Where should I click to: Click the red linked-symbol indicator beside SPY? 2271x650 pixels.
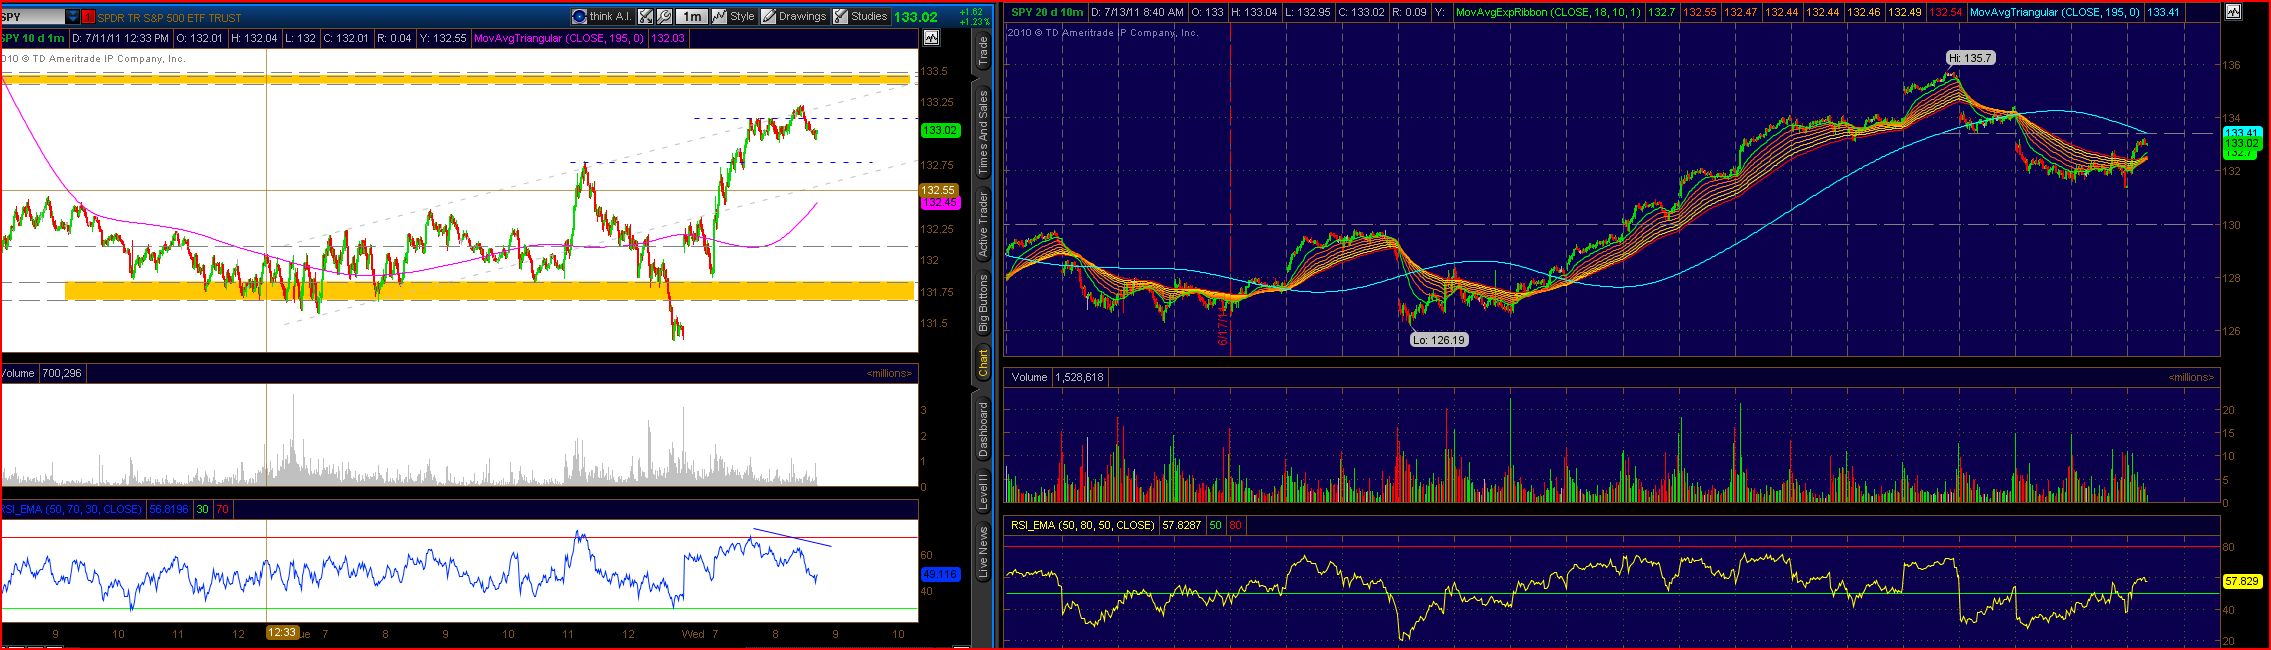88,17
